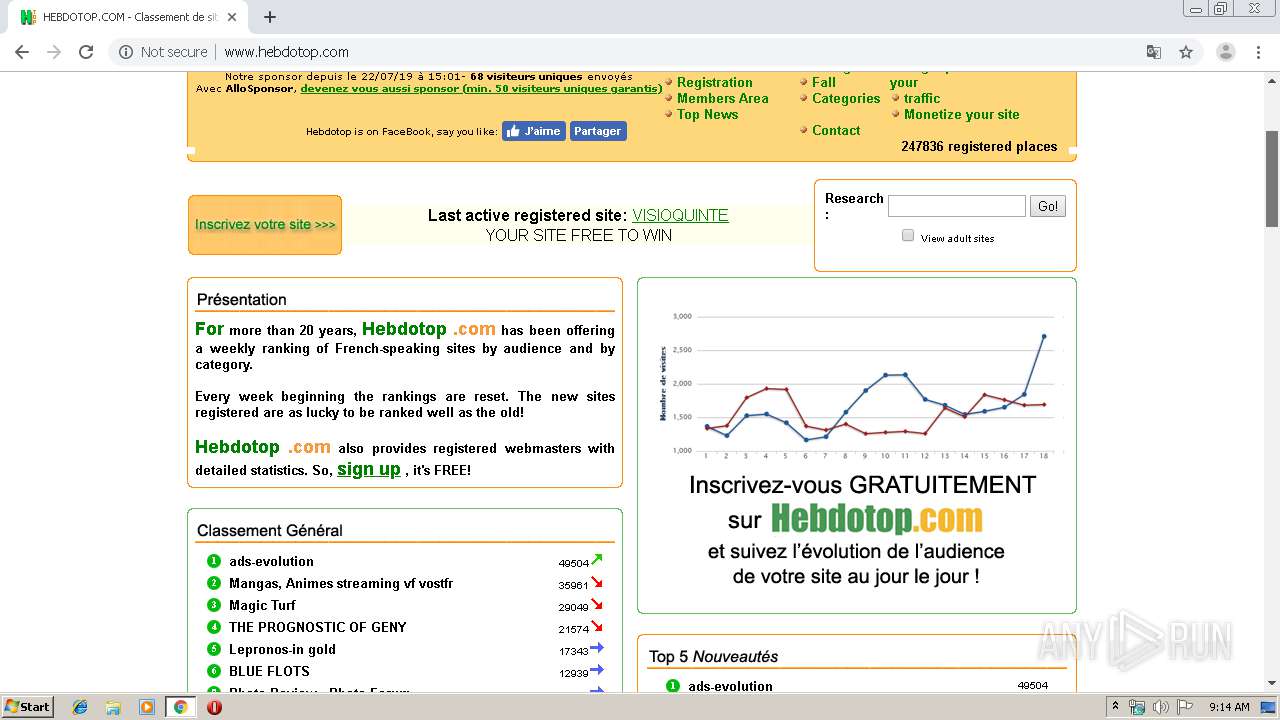
Task: Follow the devenez vous aussi sponsor link
Action: [481, 89]
